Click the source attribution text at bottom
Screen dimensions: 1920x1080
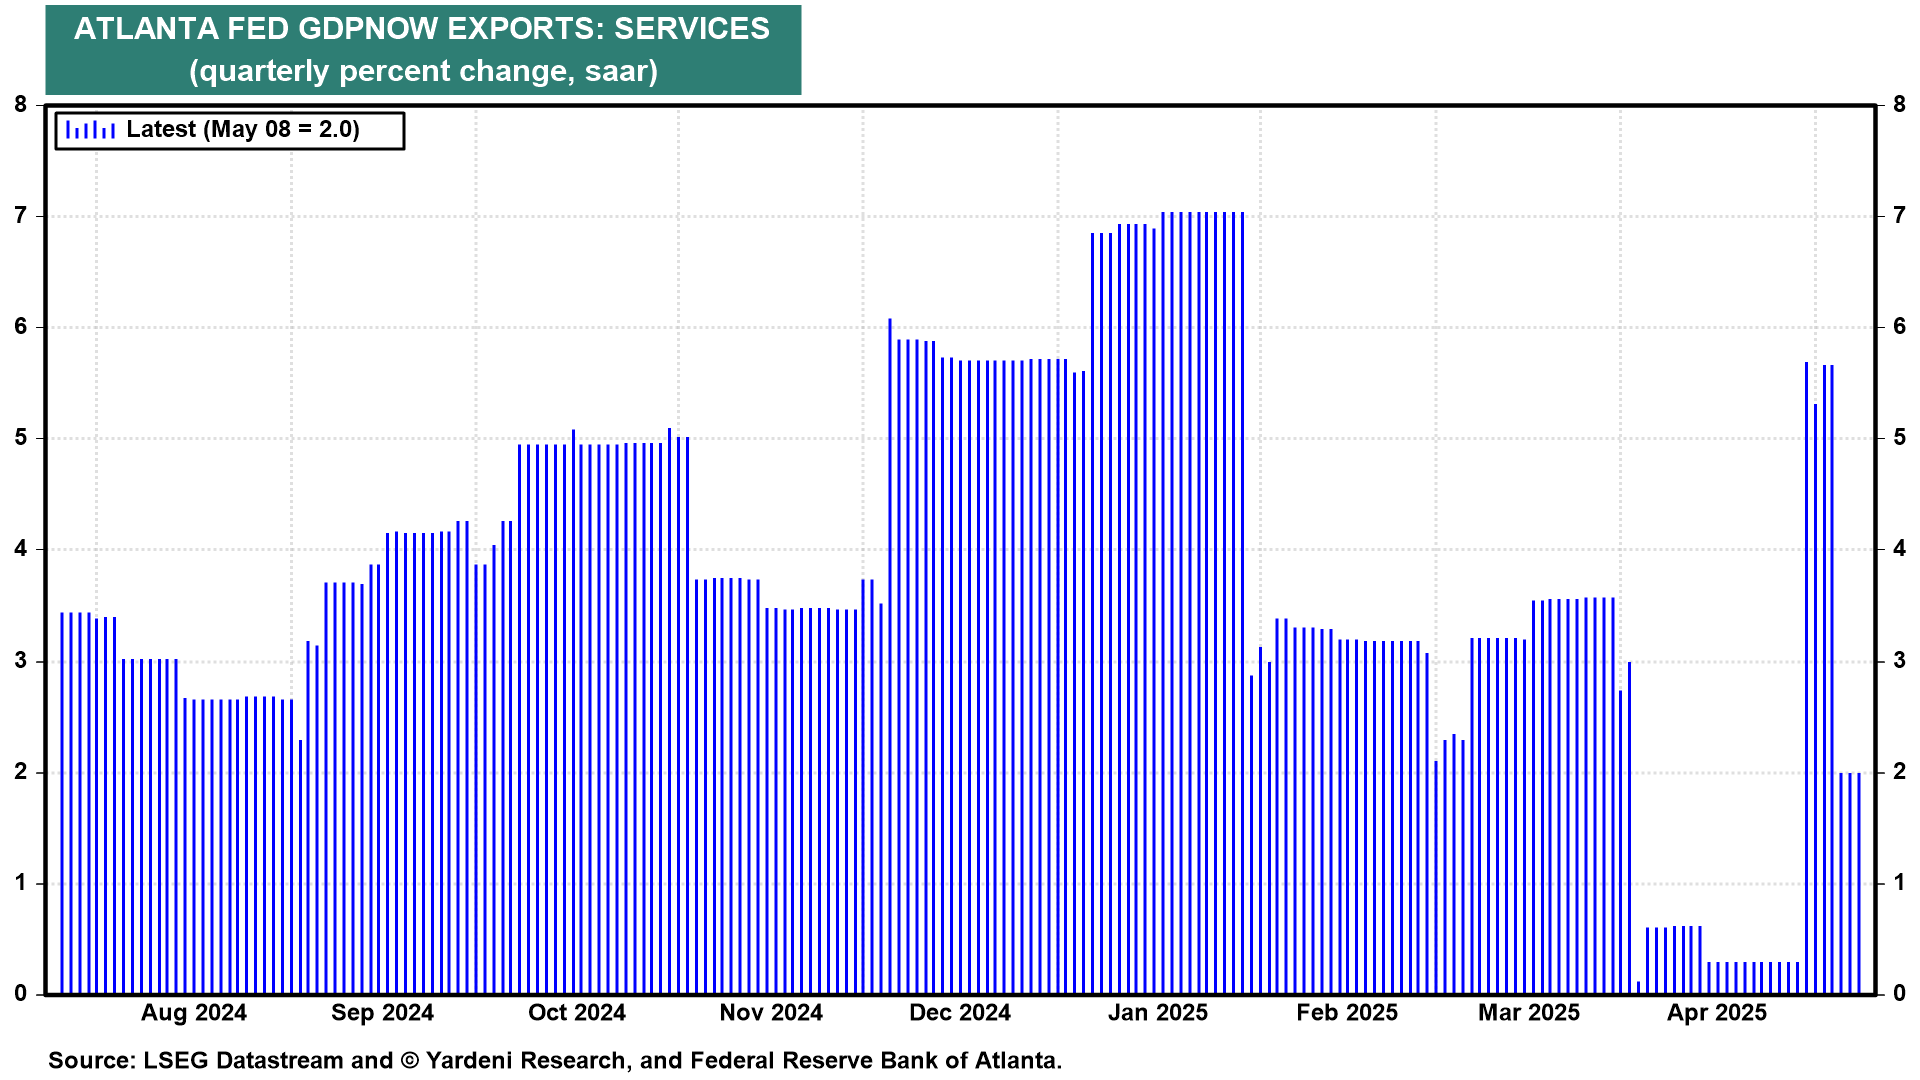pos(555,1060)
